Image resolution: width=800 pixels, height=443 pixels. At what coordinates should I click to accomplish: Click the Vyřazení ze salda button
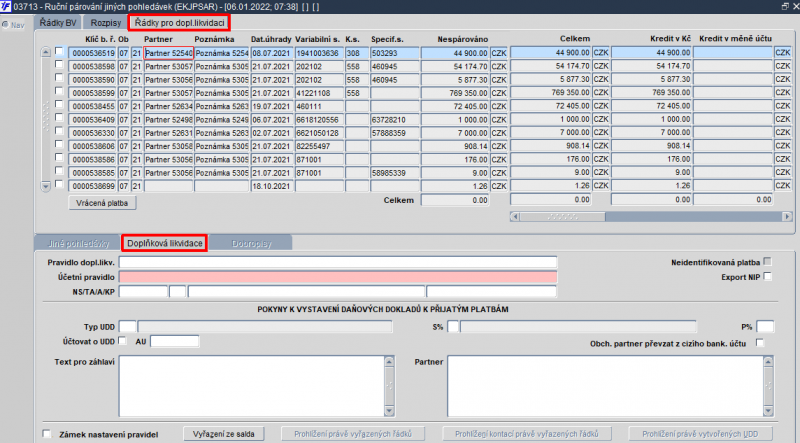[x=223, y=434]
